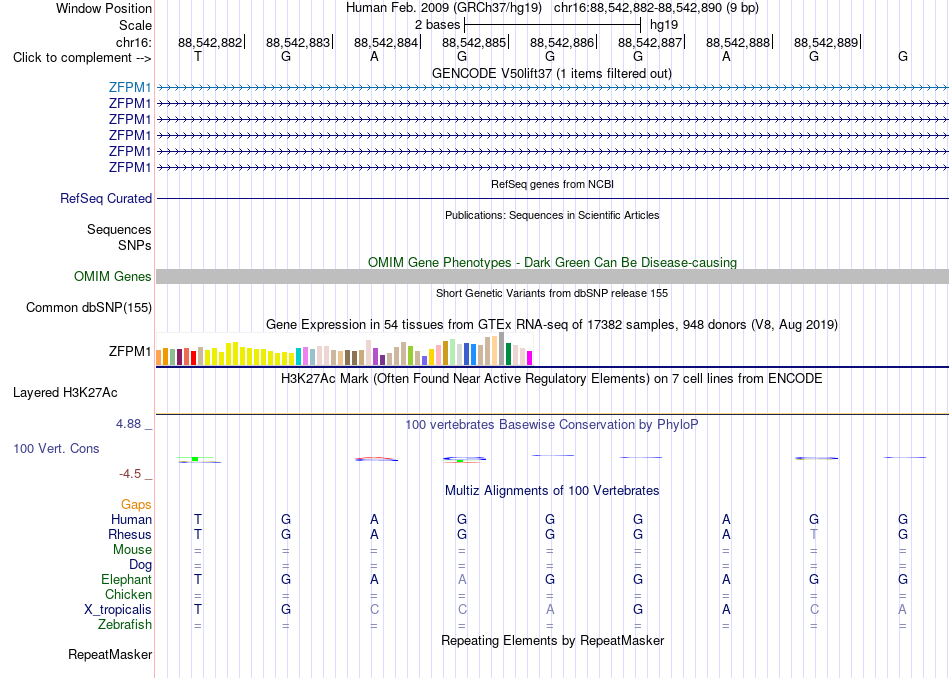Click the tallest gray bar in GTEx chart

pos(502,348)
